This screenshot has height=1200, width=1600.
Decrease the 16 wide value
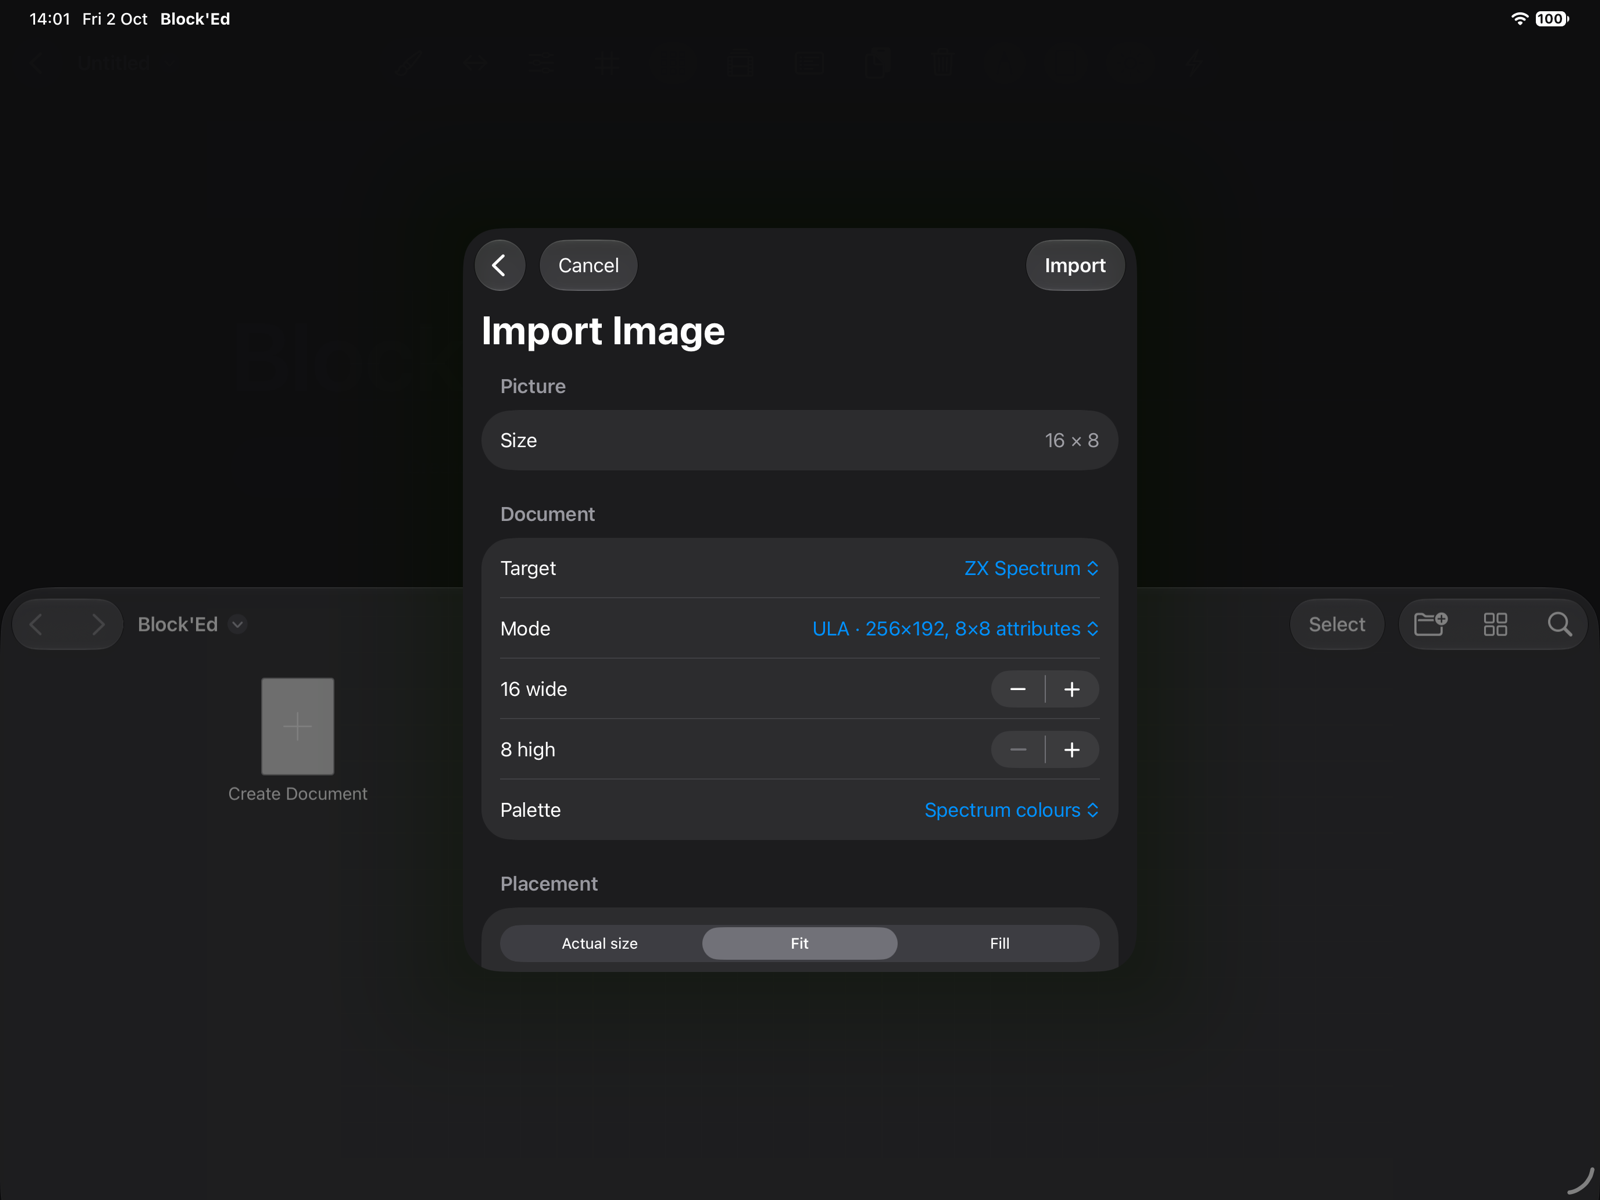coord(1018,689)
